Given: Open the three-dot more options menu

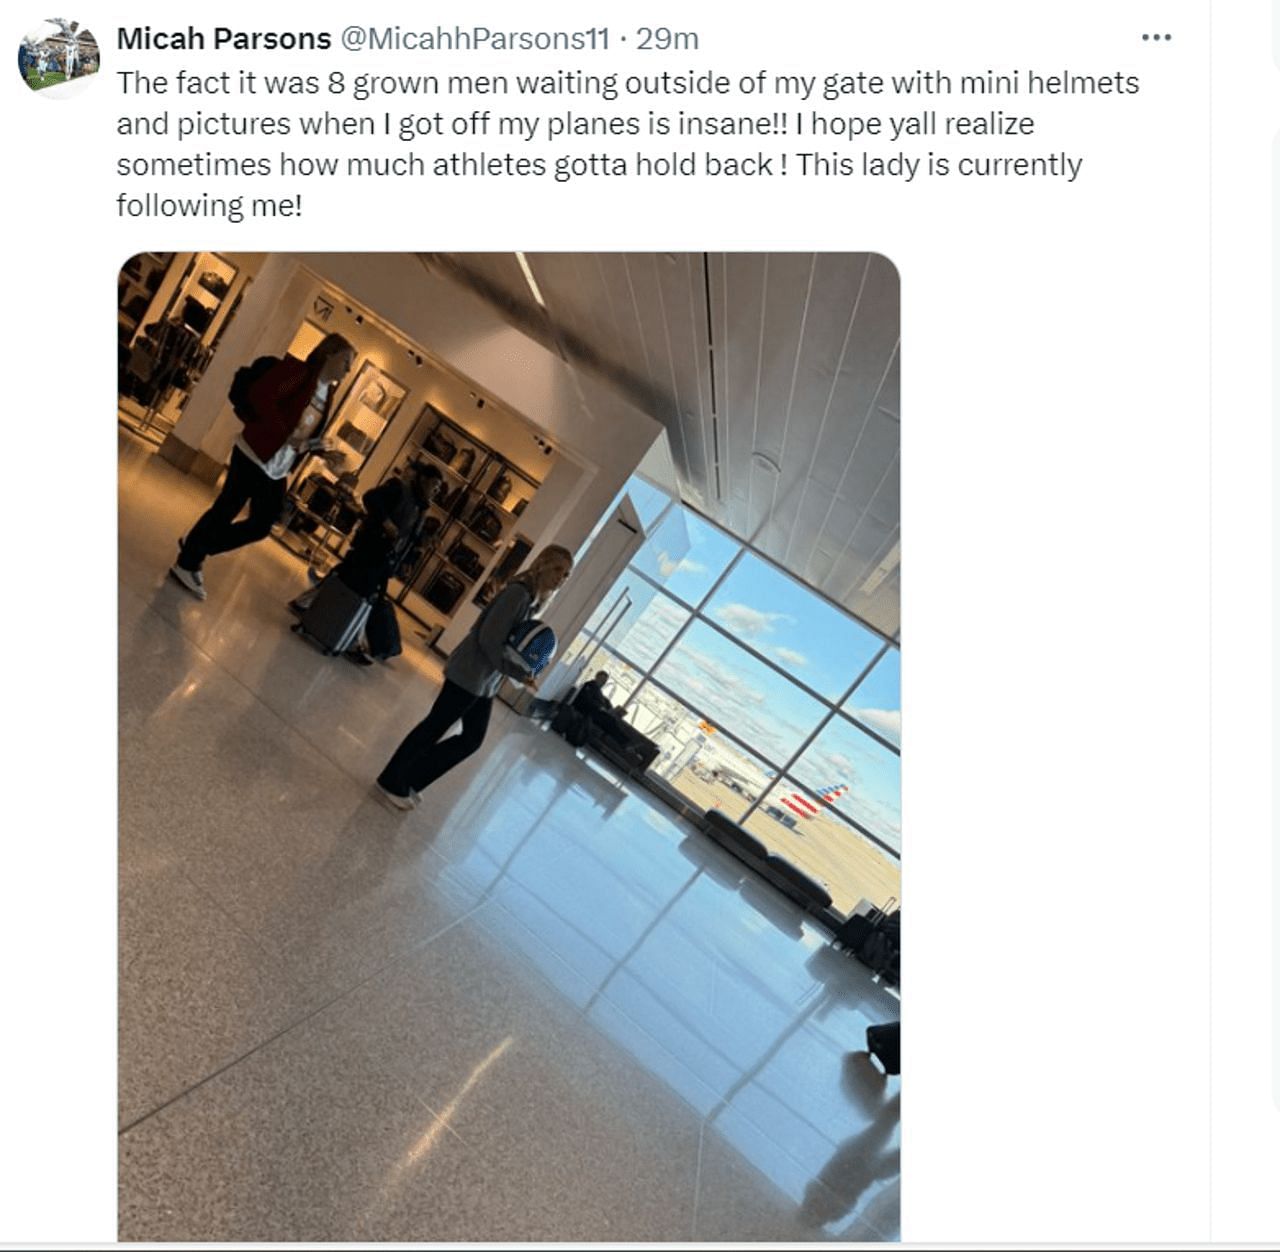Looking at the screenshot, I should [1156, 38].
